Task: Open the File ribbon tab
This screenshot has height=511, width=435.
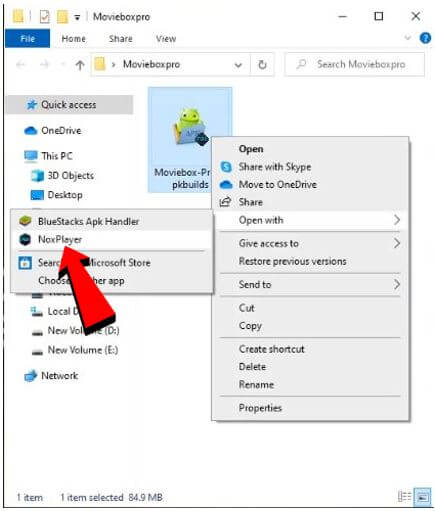Action: [27, 39]
